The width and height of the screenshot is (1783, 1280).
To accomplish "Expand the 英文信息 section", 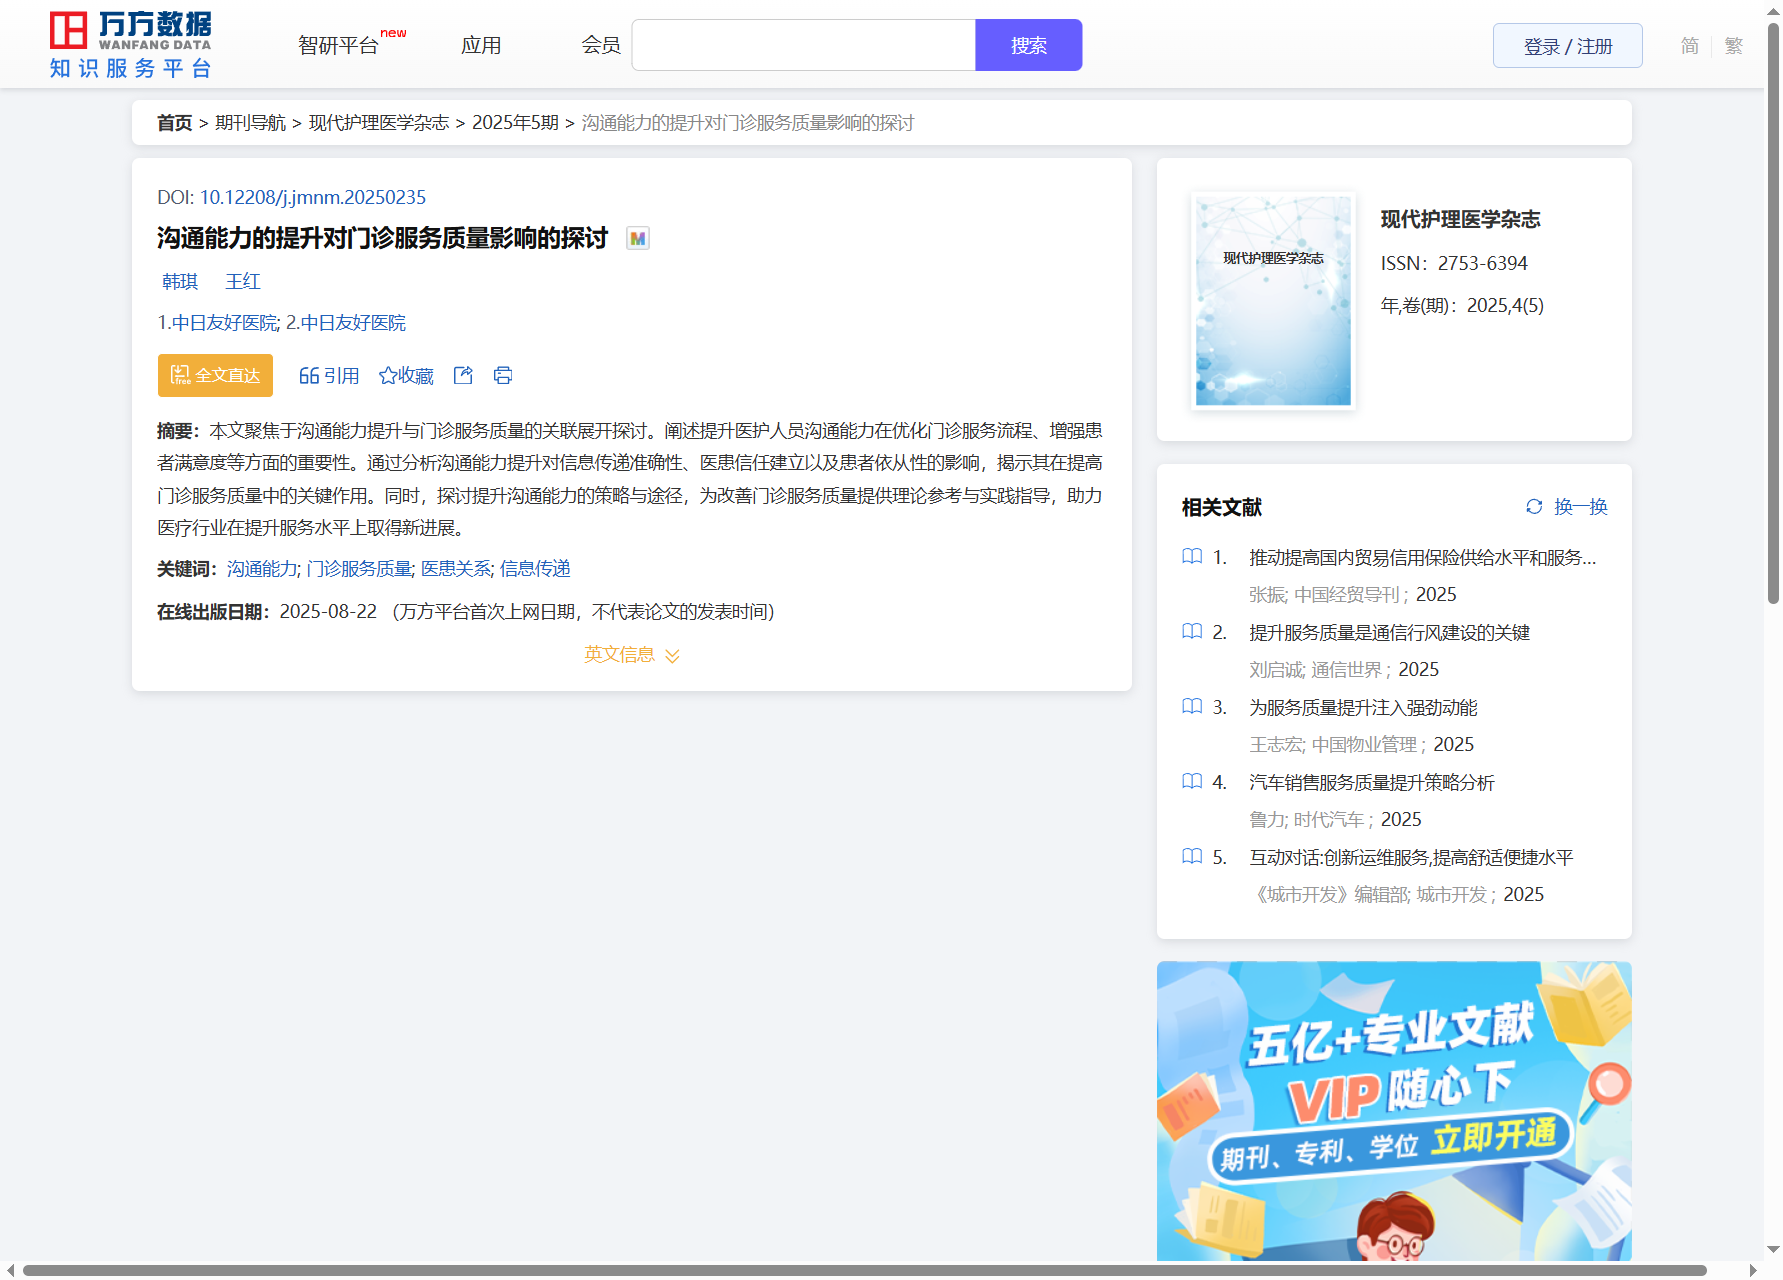I will [631, 655].
